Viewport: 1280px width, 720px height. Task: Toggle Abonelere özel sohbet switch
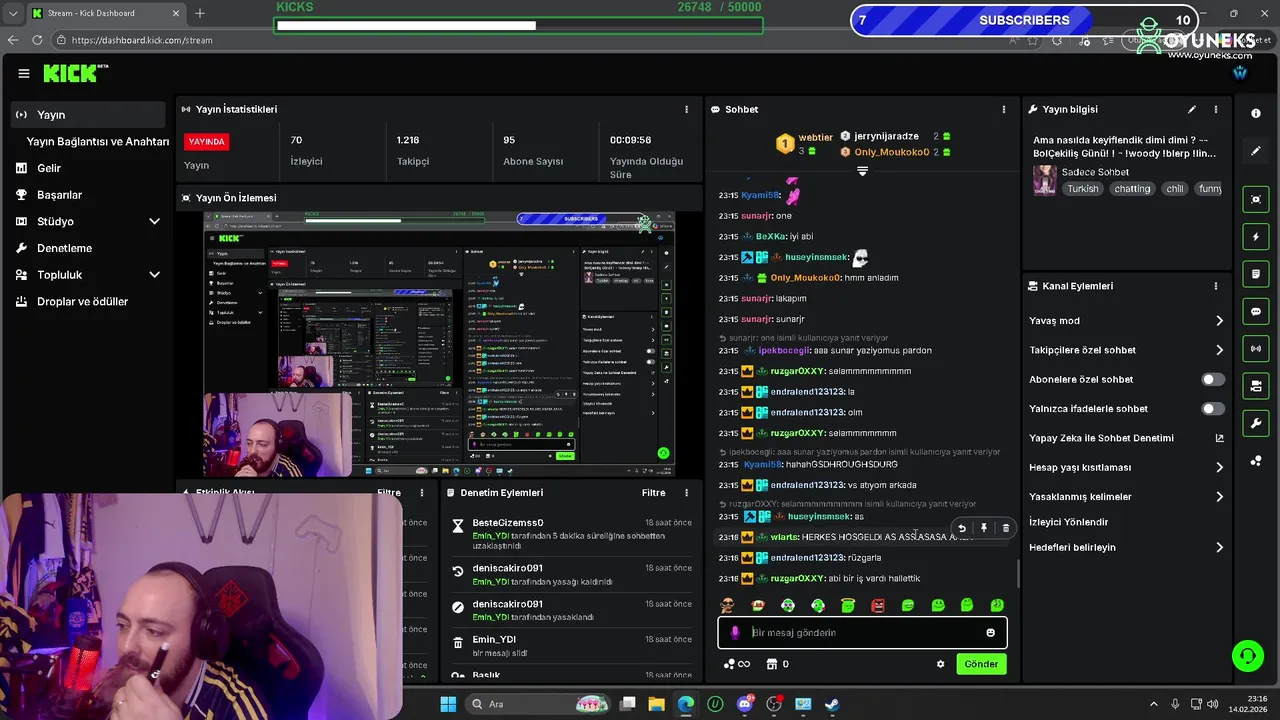pyautogui.click(x=1213, y=380)
